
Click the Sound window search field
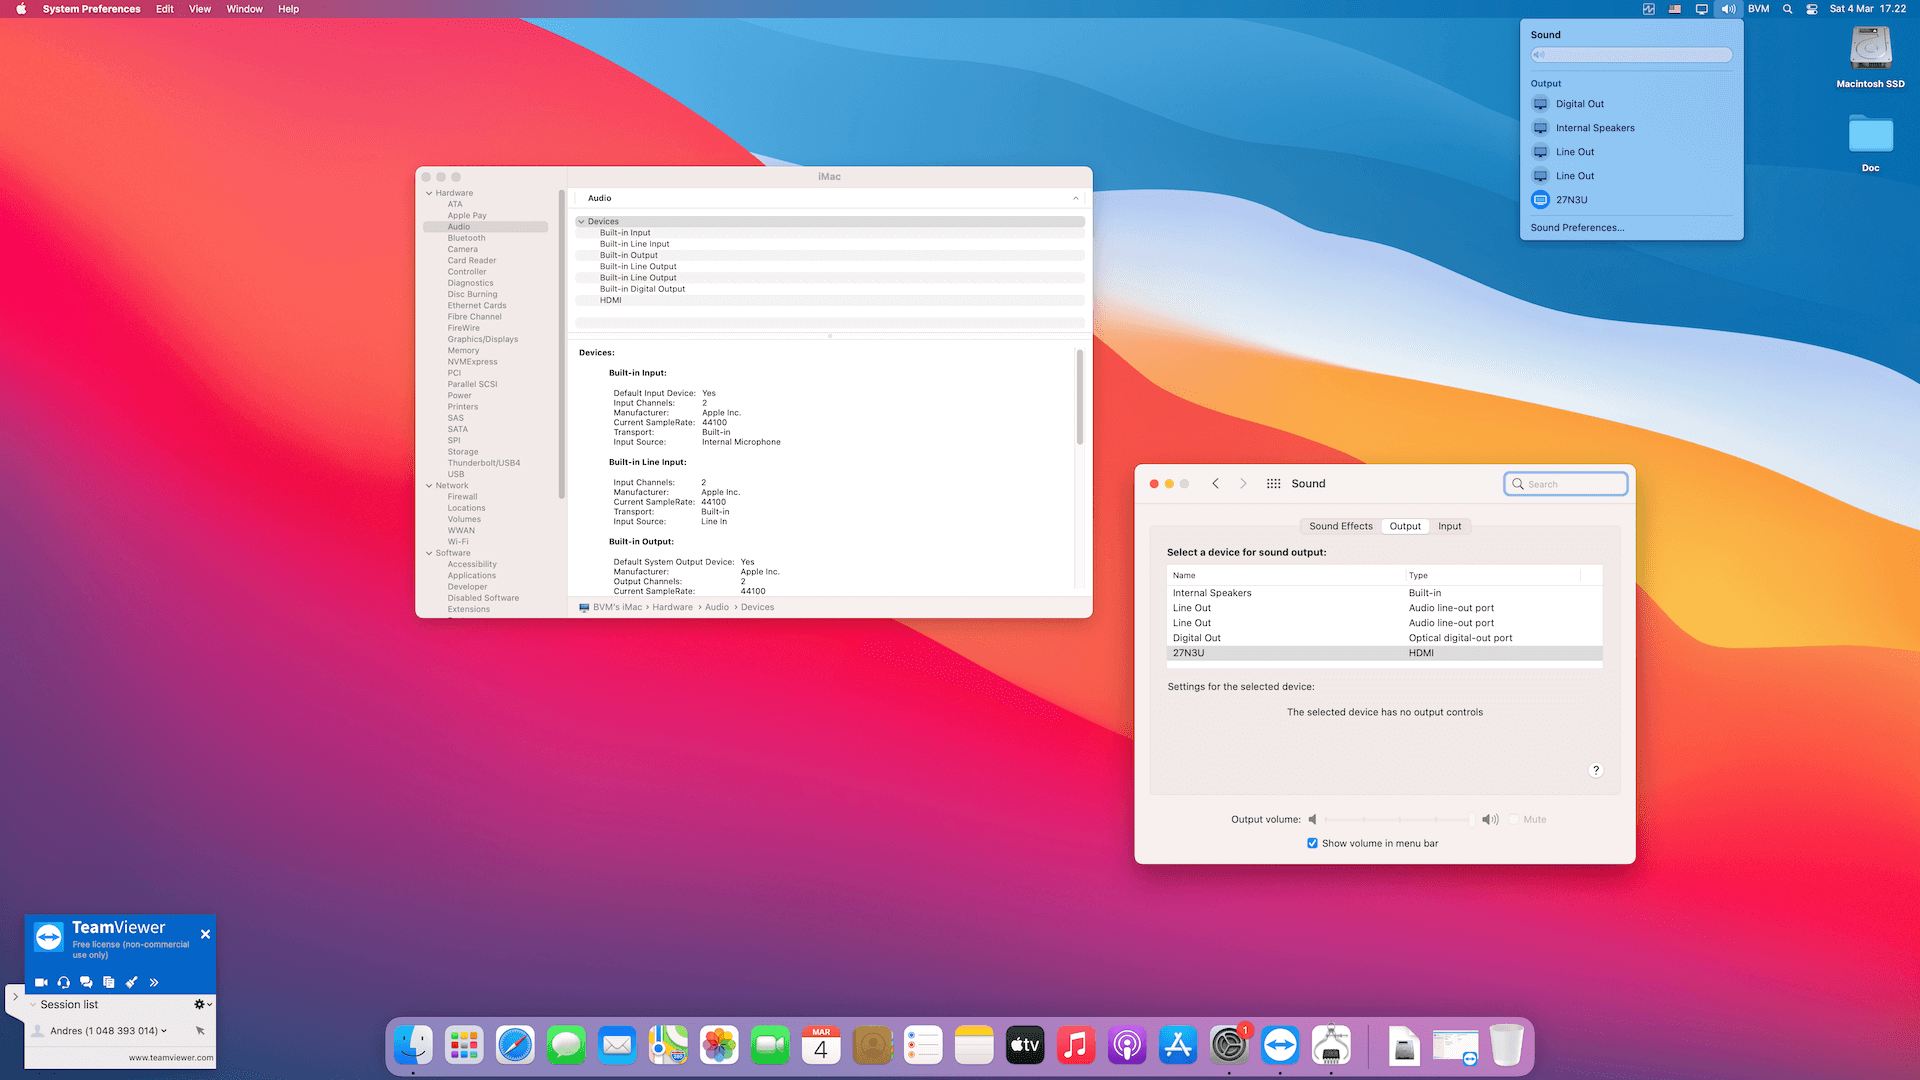coord(1566,484)
